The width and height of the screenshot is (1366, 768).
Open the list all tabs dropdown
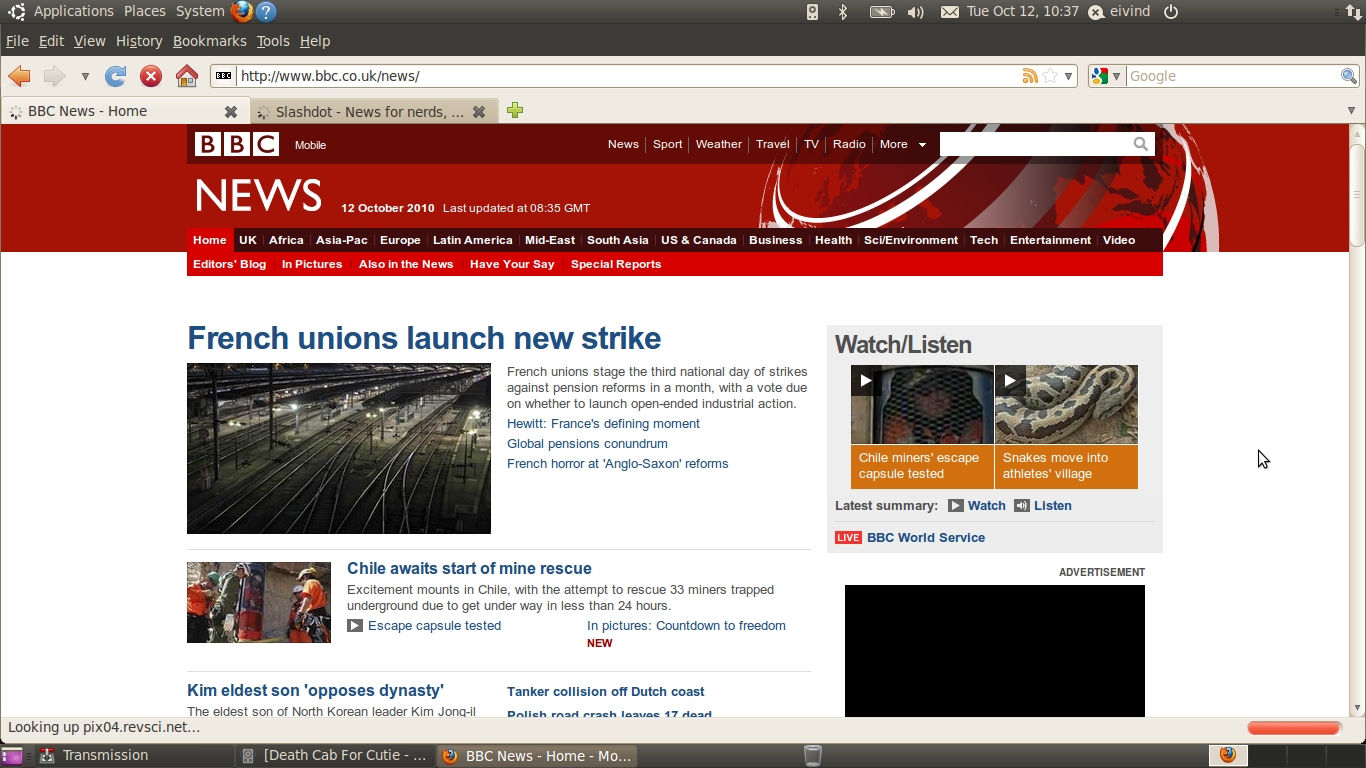pyautogui.click(x=1352, y=110)
